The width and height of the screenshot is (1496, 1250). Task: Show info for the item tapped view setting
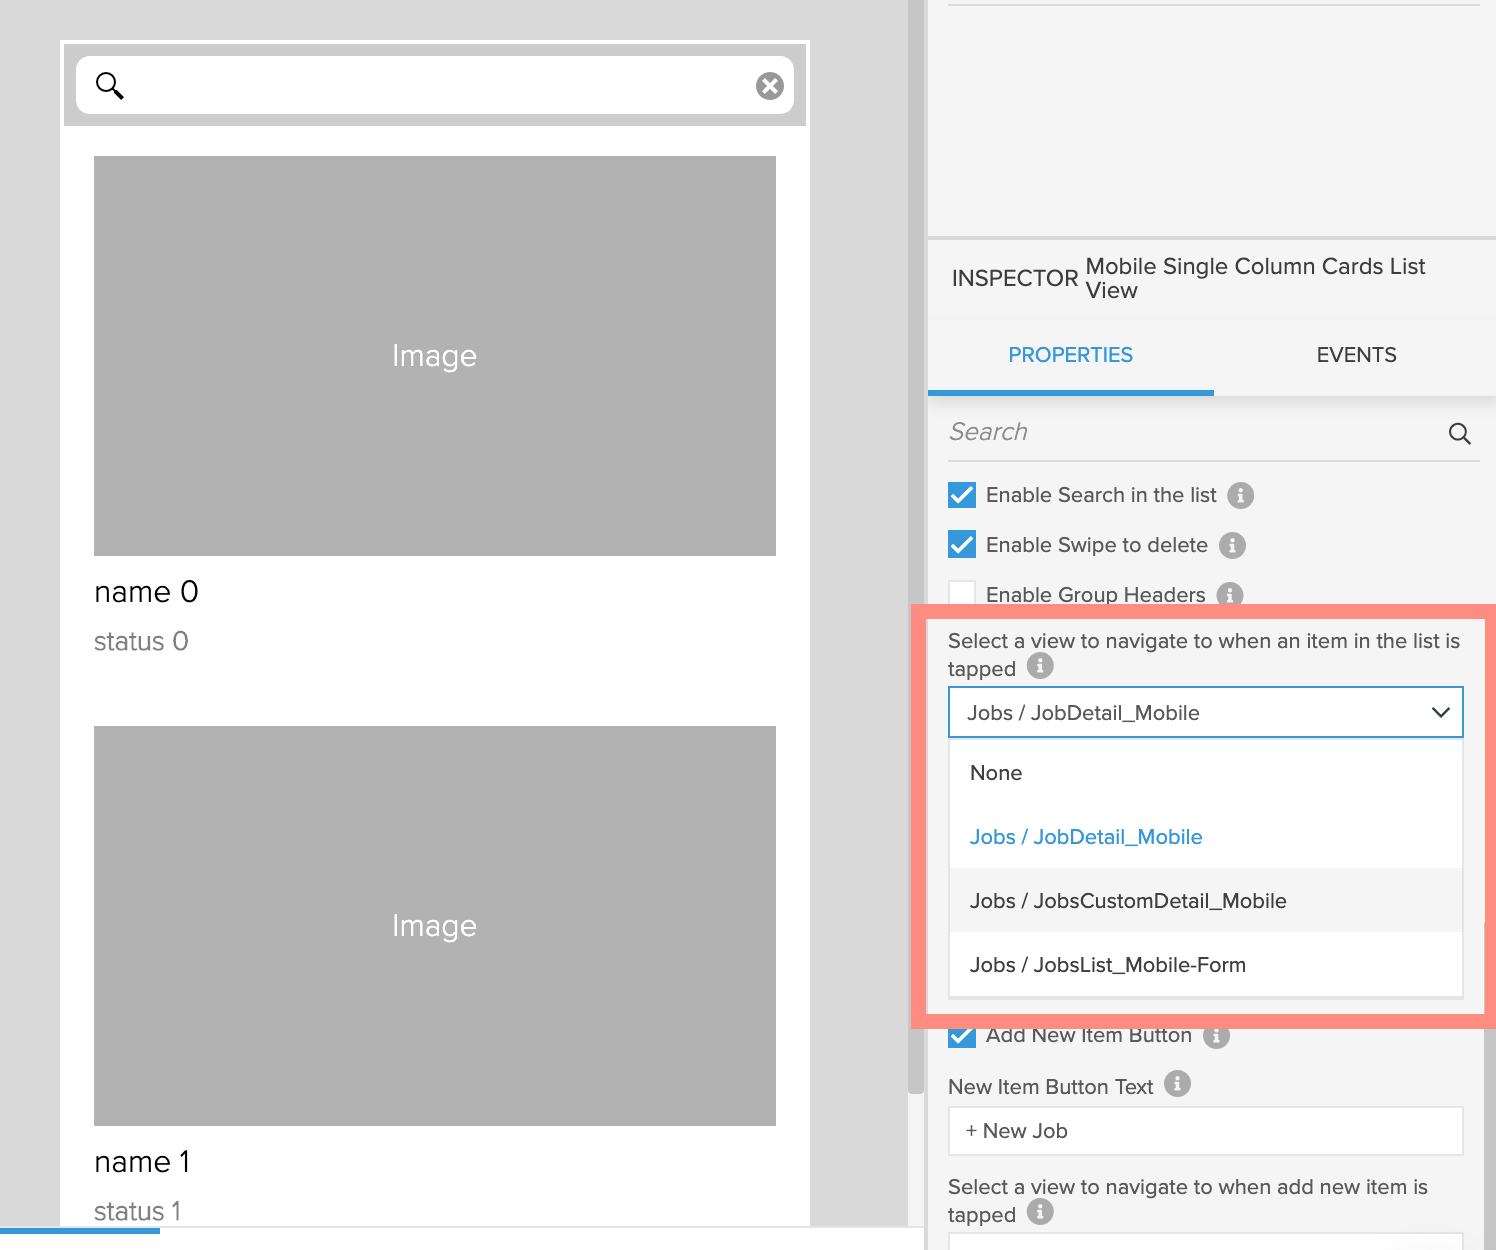1040,666
